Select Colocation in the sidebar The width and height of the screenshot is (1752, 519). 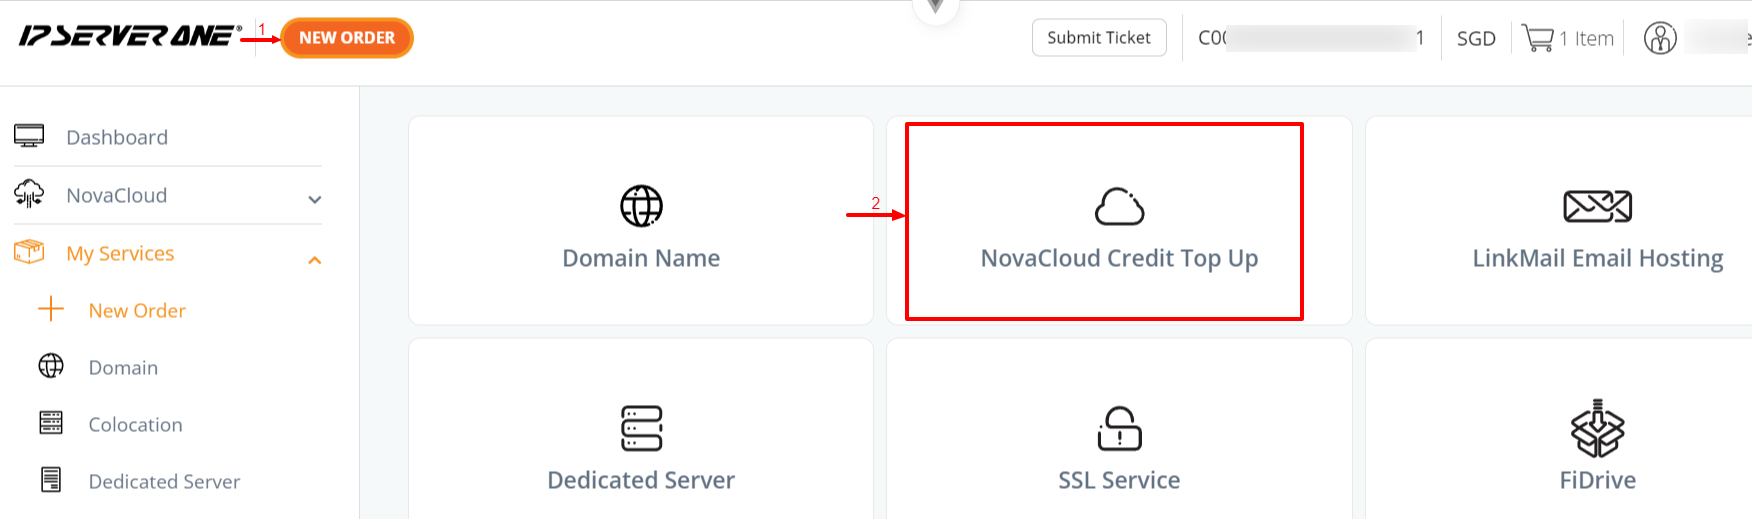[135, 424]
